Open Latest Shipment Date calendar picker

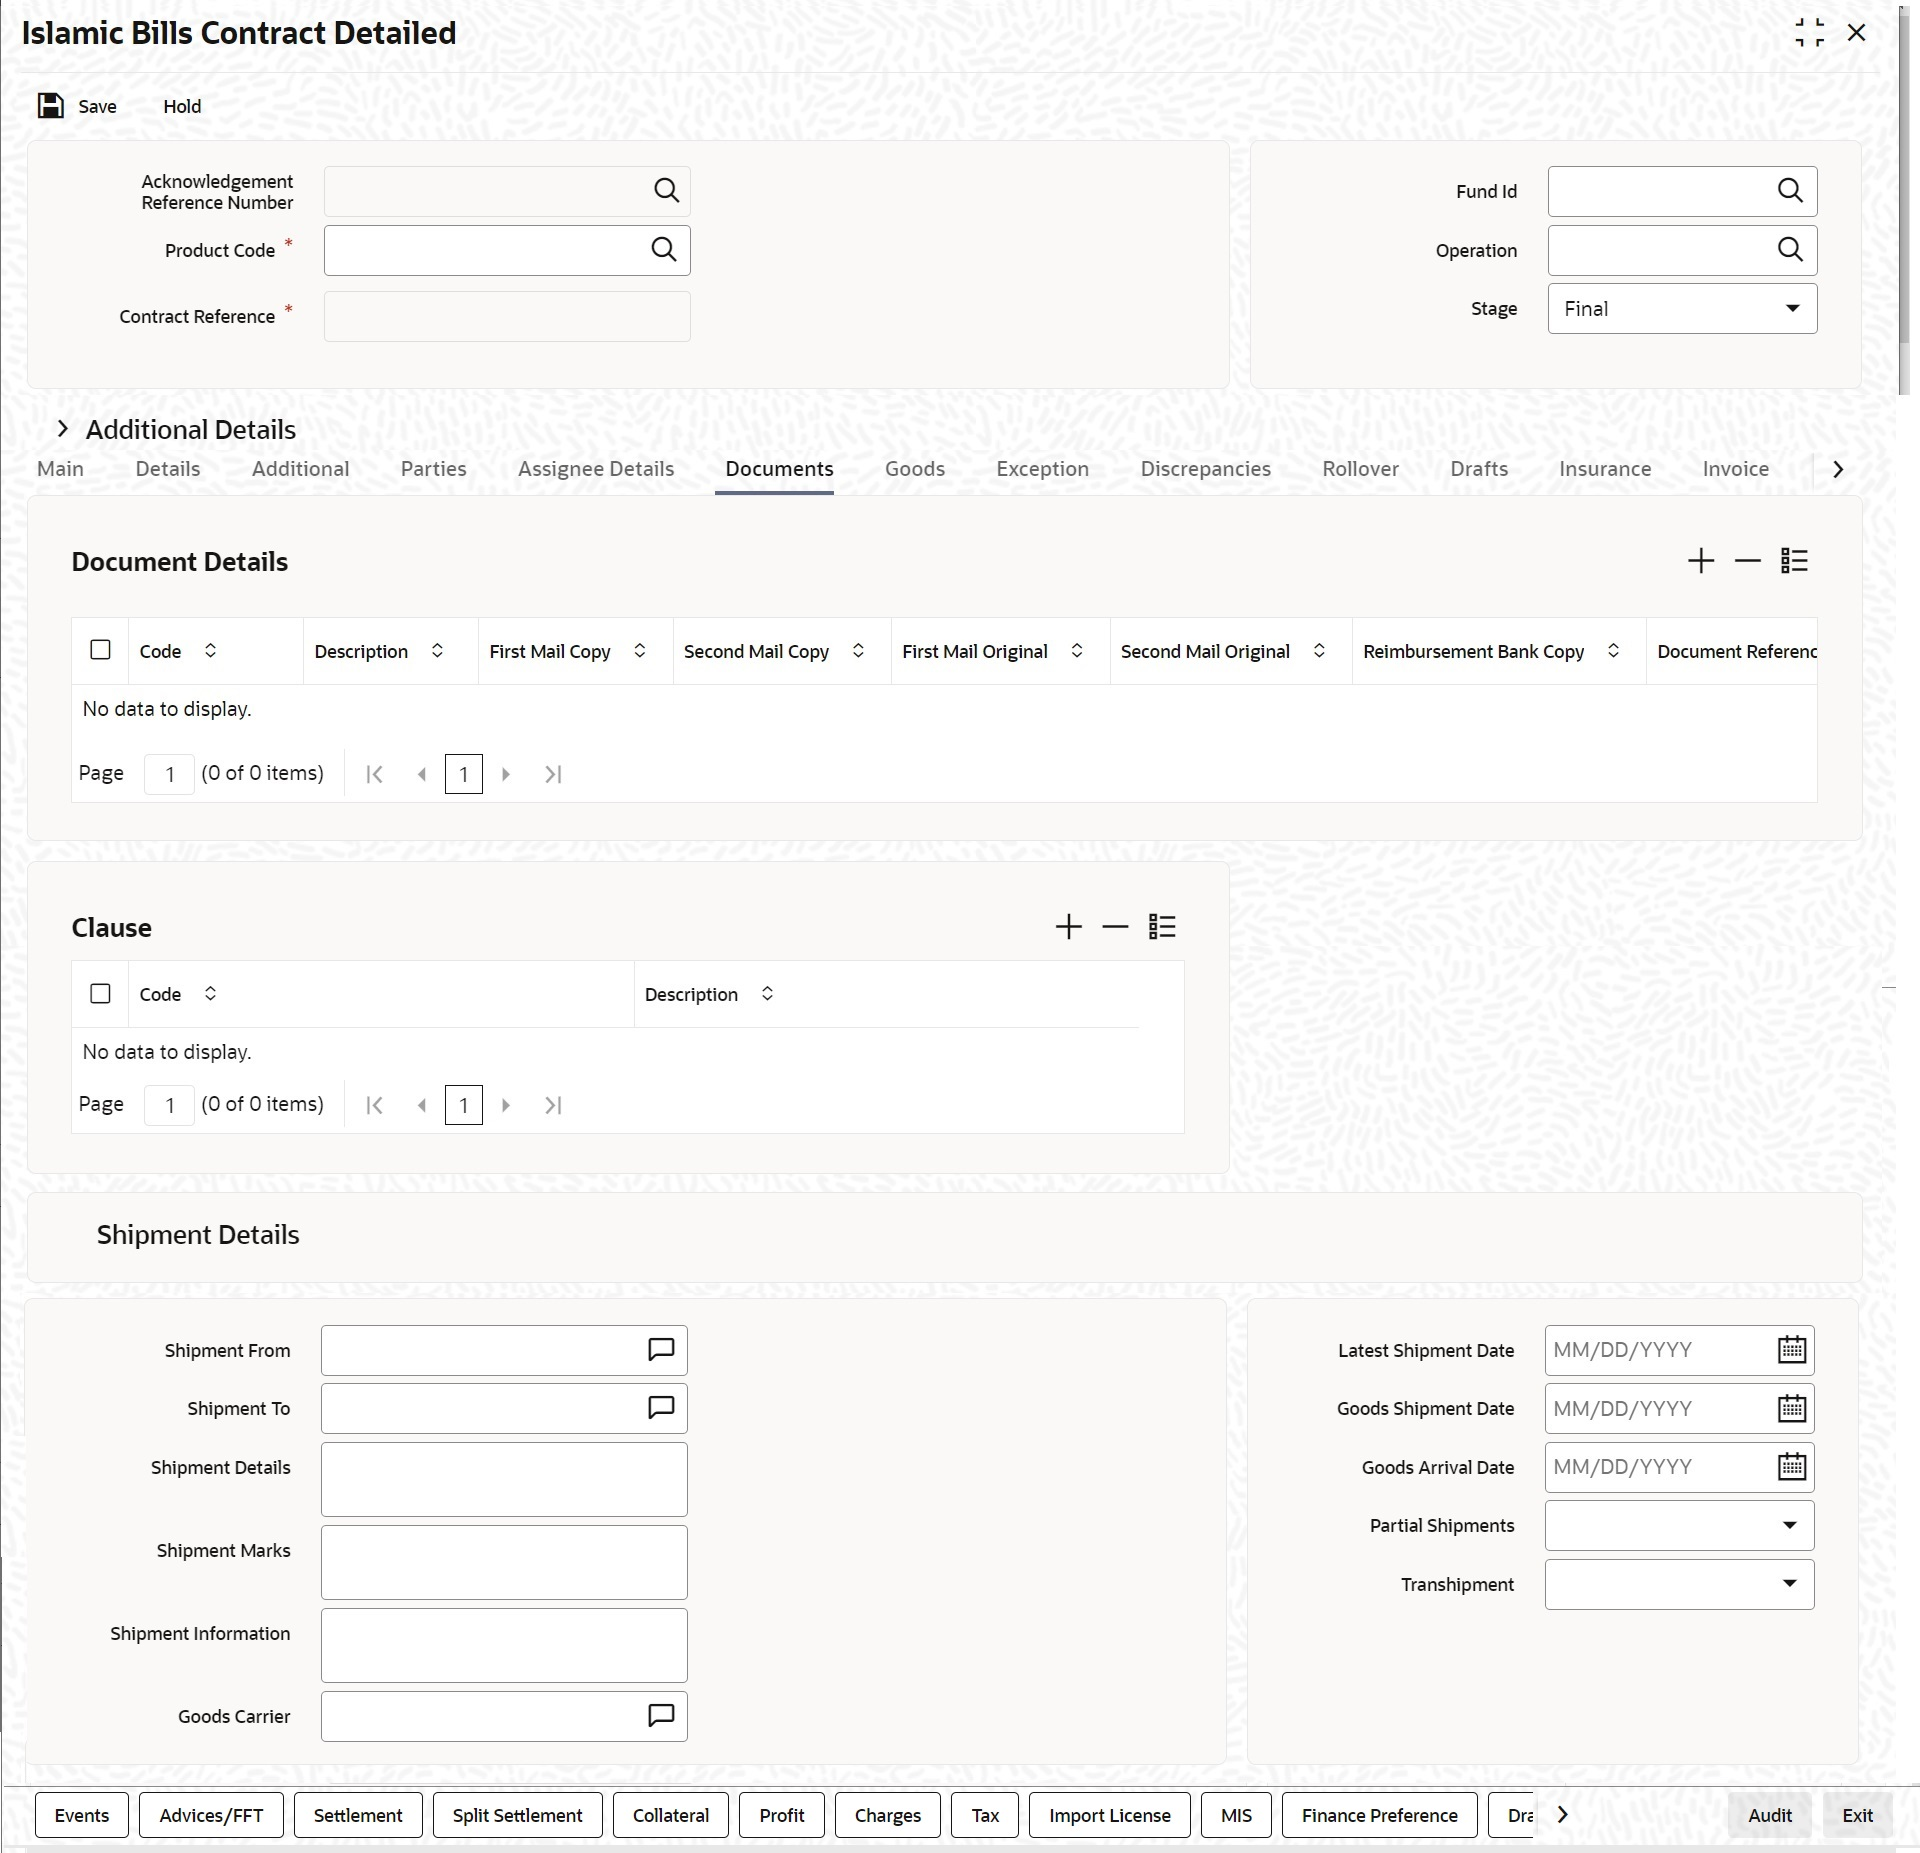[x=1791, y=1350]
